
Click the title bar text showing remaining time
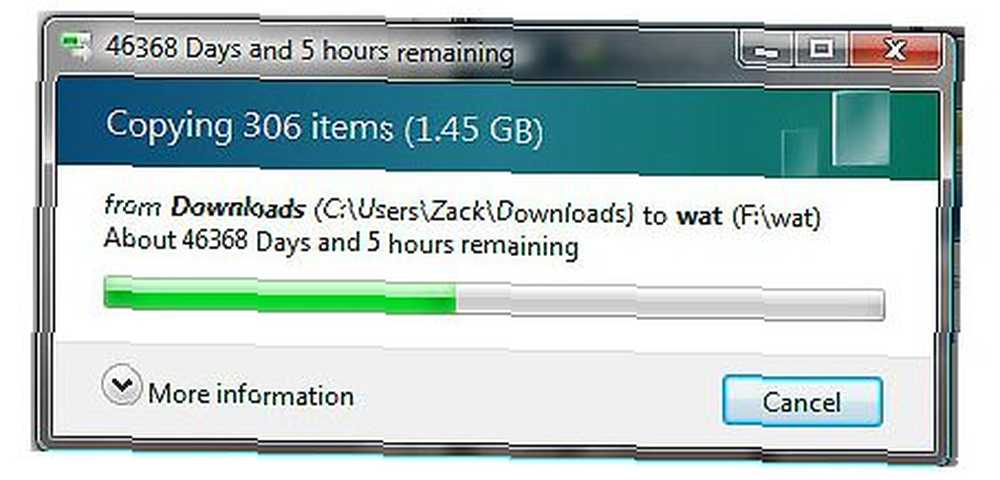(309, 50)
